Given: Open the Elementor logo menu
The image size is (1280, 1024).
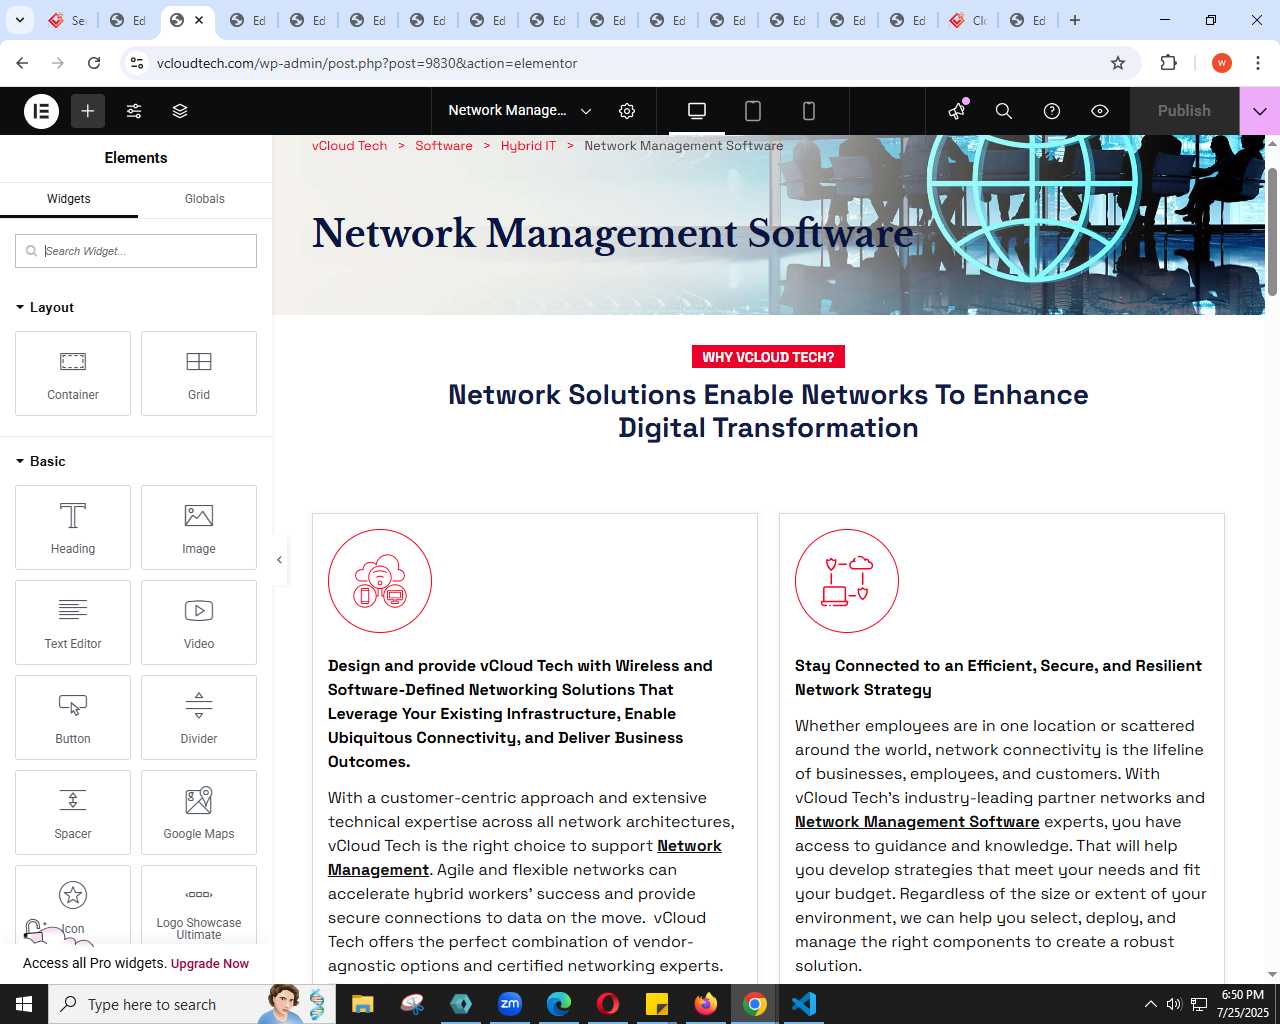Looking at the screenshot, I should click(42, 111).
